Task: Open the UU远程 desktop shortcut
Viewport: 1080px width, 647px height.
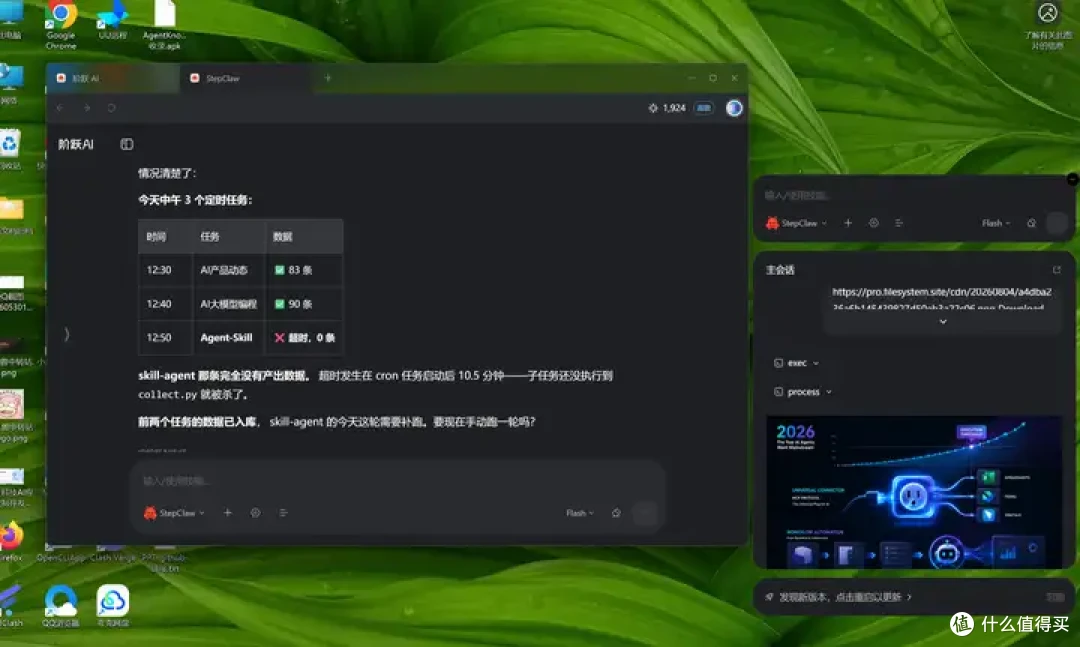Action: (x=112, y=21)
